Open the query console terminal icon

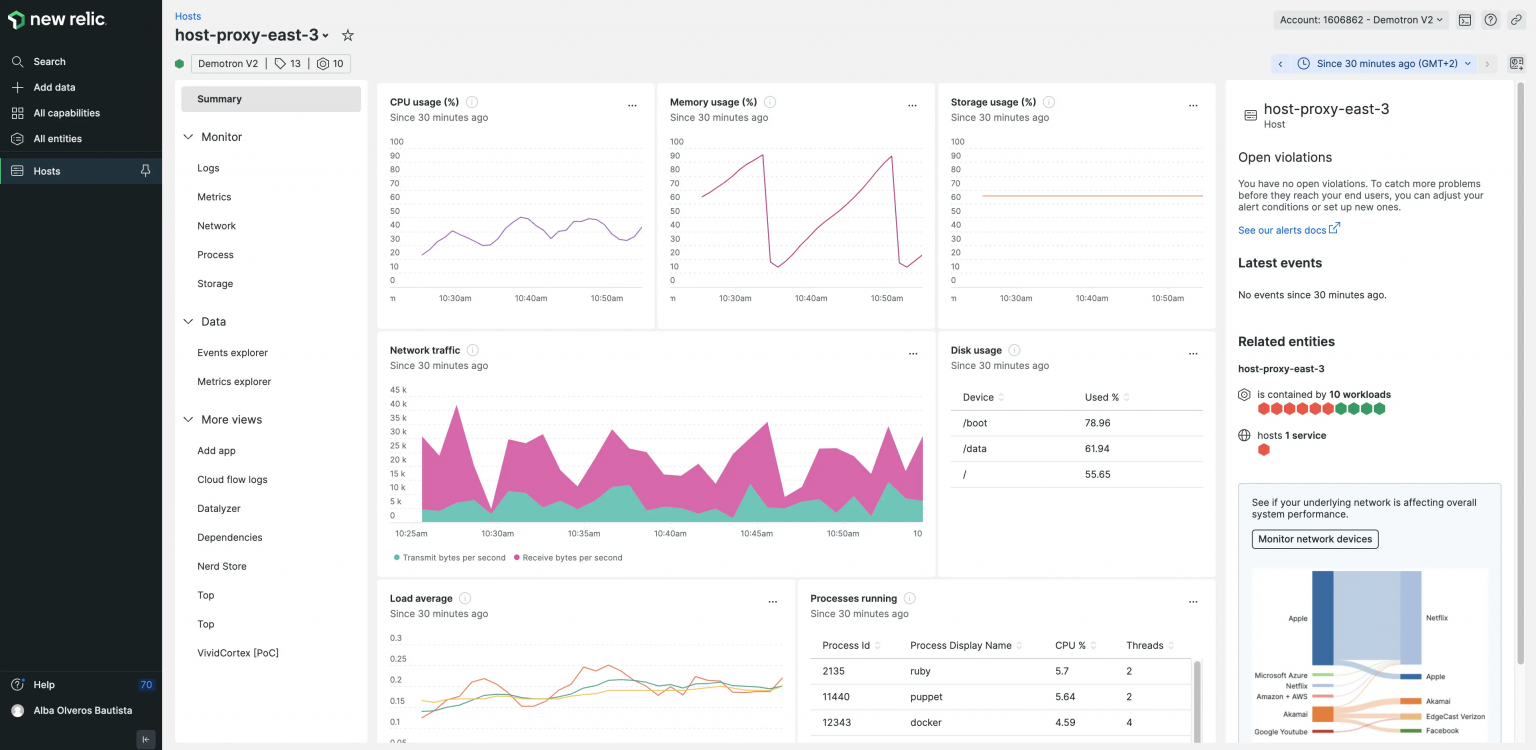click(x=1464, y=19)
